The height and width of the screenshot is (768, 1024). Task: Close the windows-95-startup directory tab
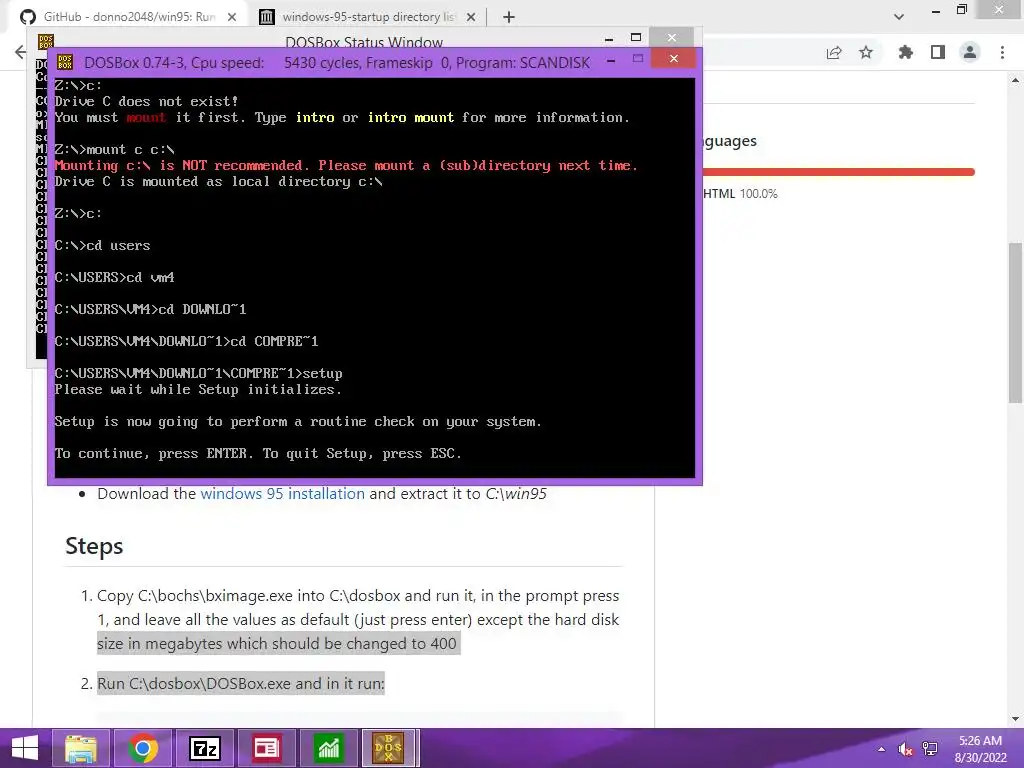[x=471, y=17]
